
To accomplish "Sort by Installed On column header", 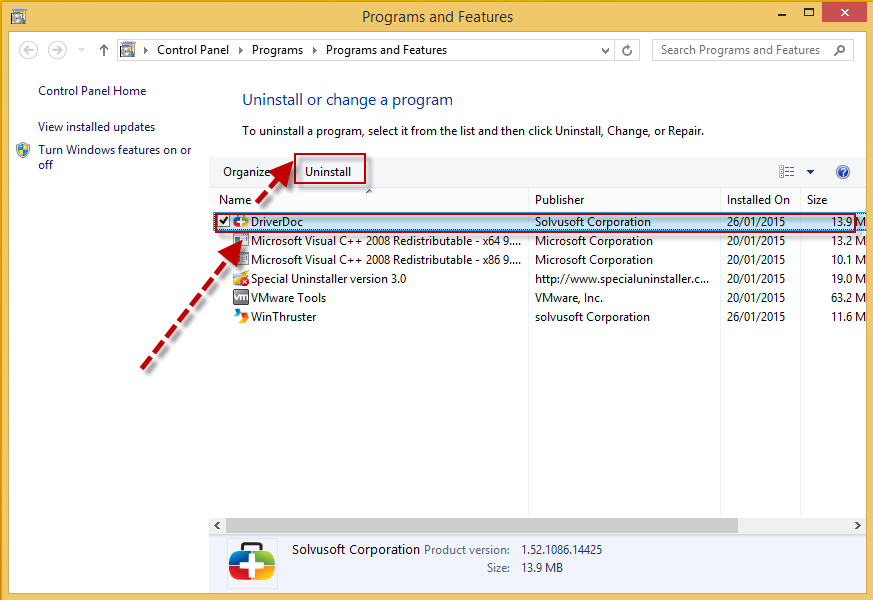I will (x=758, y=200).
